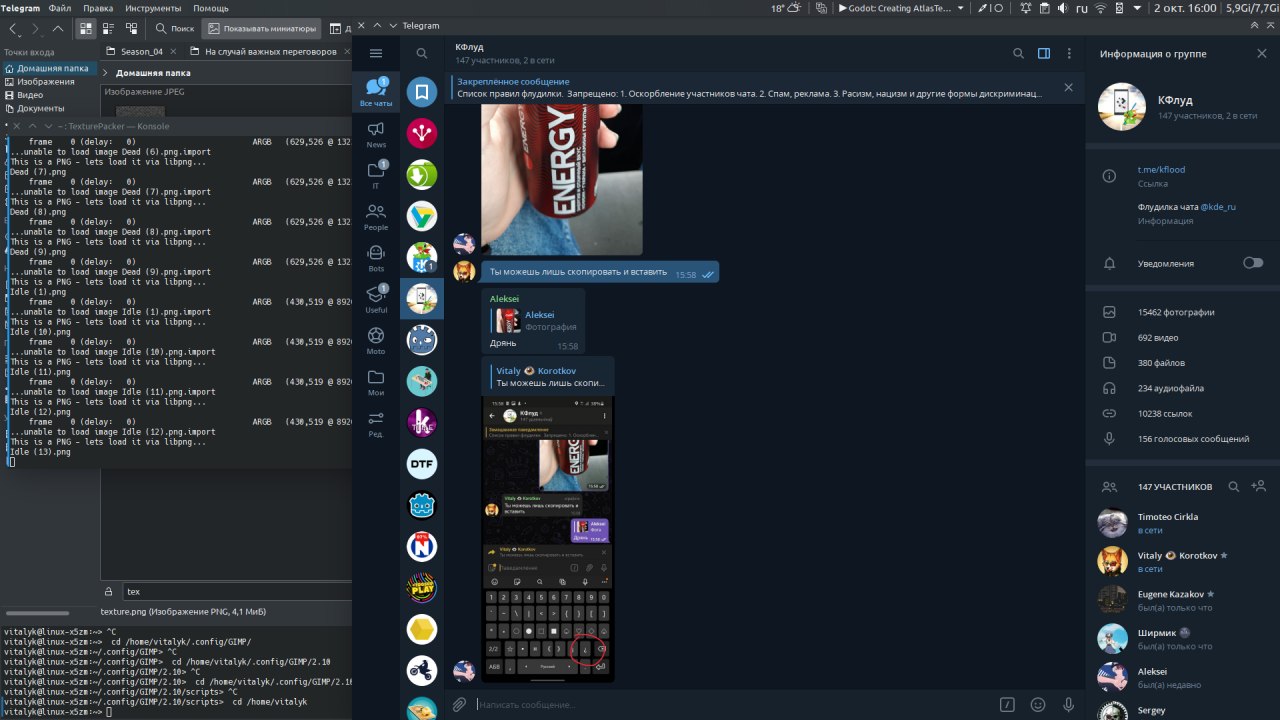The width and height of the screenshot is (1280, 720).
Task: Select member Eugene Kazakov
Action: (1182, 600)
